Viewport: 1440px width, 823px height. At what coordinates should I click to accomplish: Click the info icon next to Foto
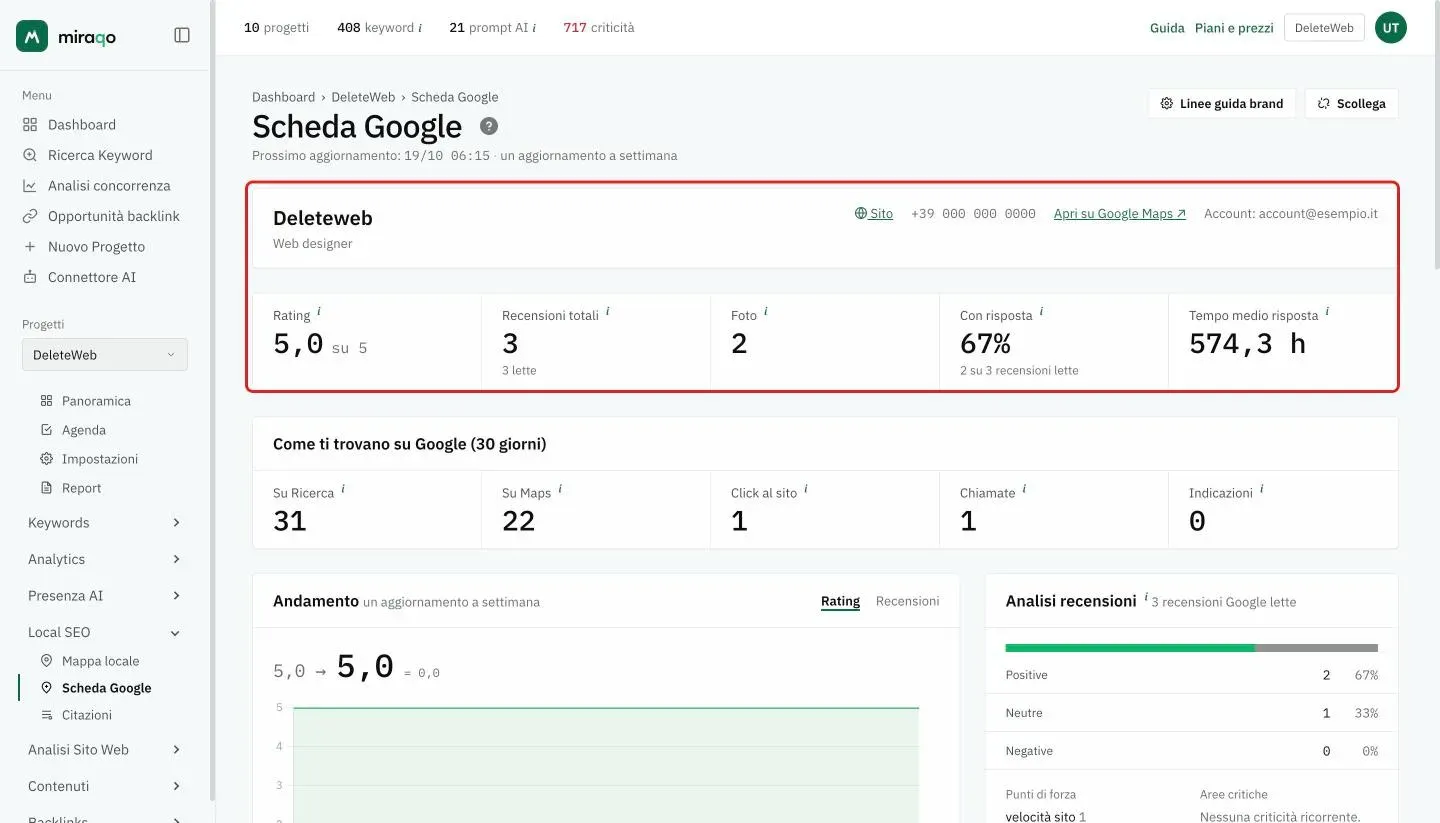(x=765, y=312)
